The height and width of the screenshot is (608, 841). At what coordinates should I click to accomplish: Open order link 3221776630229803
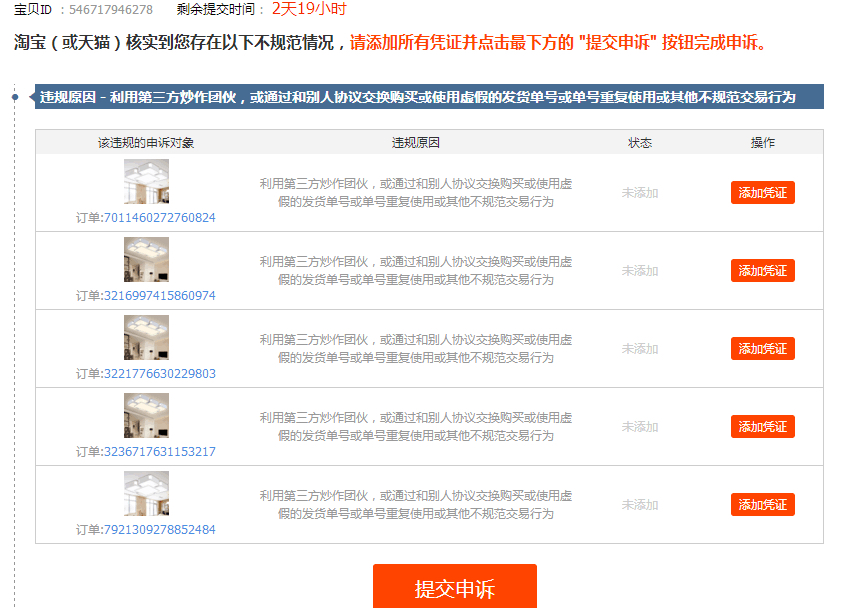(159, 374)
